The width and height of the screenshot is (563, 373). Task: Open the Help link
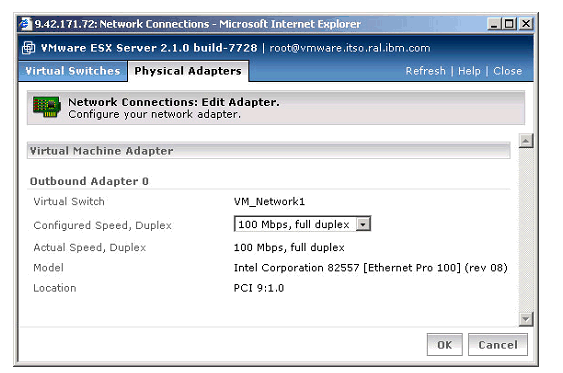point(469,71)
